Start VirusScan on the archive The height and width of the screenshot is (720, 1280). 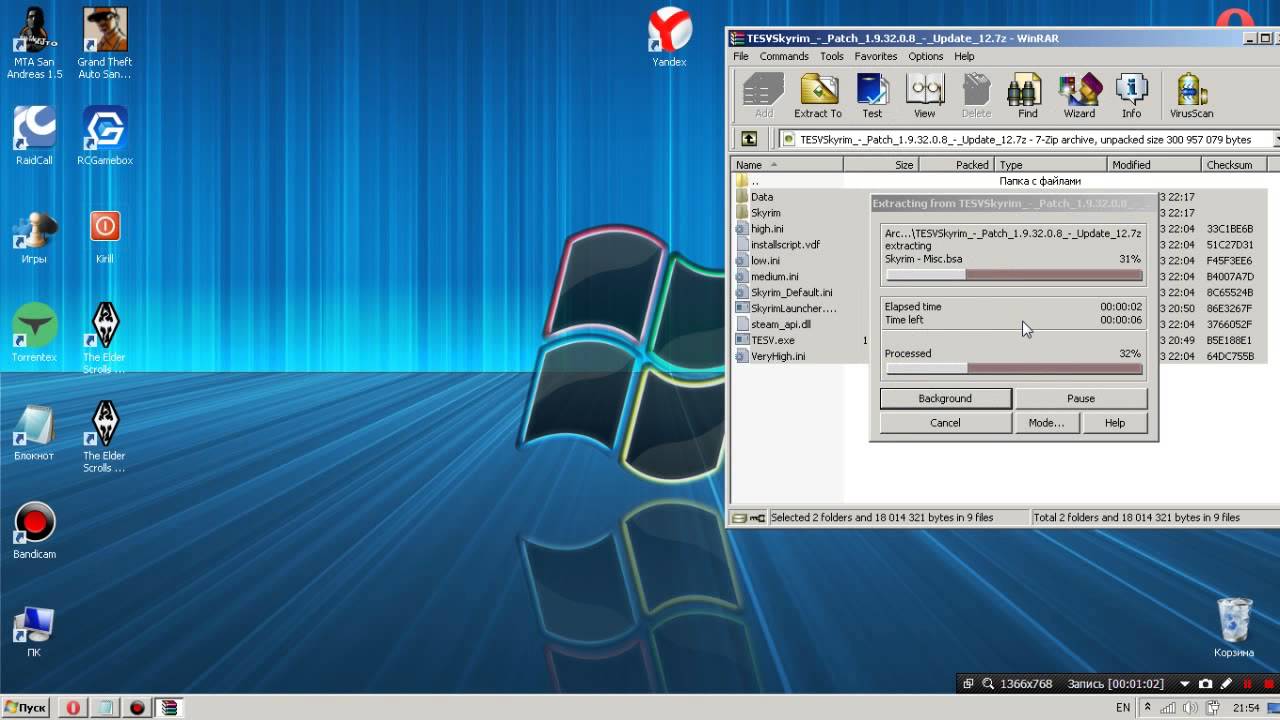click(x=1191, y=96)
